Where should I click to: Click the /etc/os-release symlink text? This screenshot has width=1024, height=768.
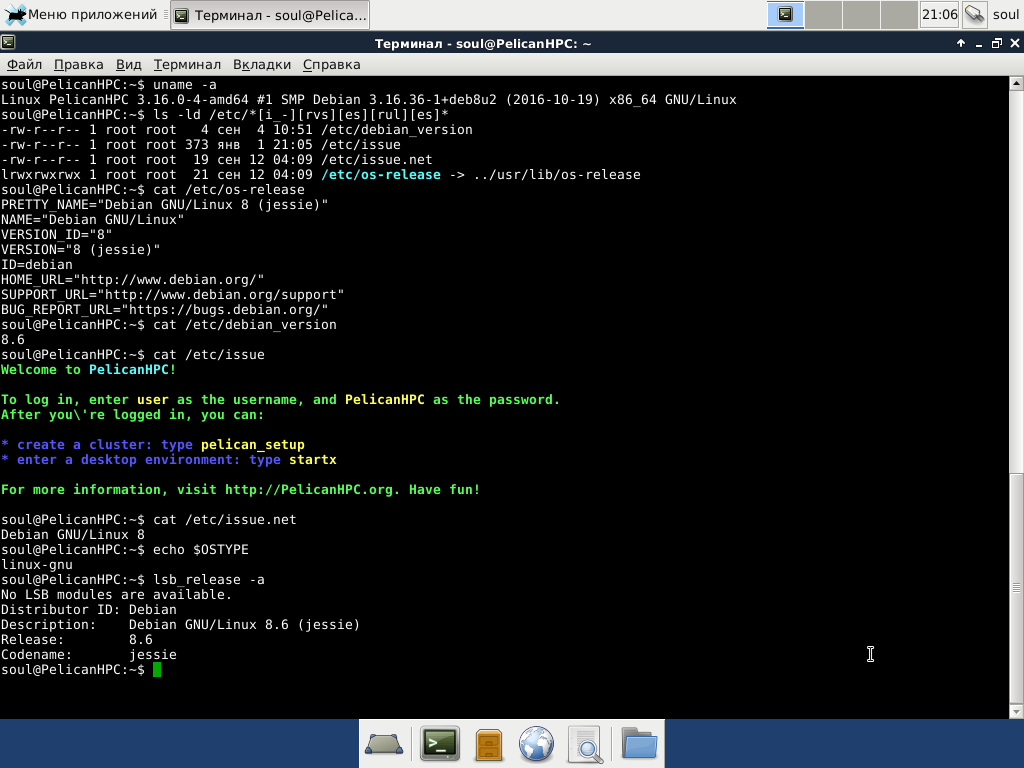point(381,175)
